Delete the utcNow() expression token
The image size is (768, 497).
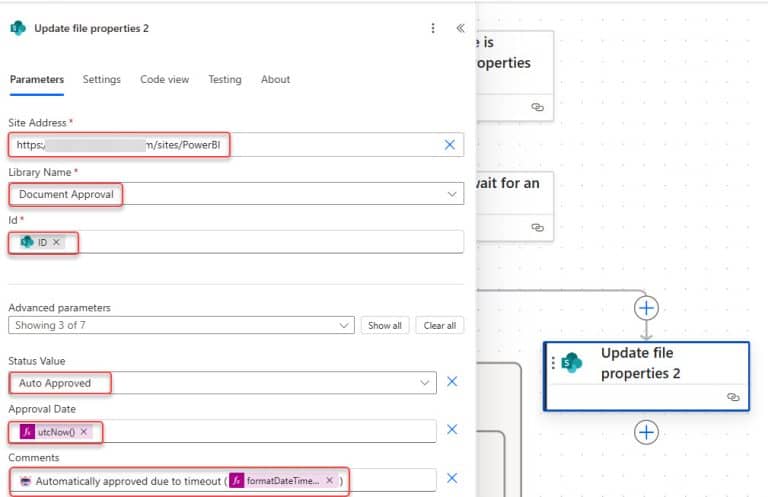(x=84, y=431)
